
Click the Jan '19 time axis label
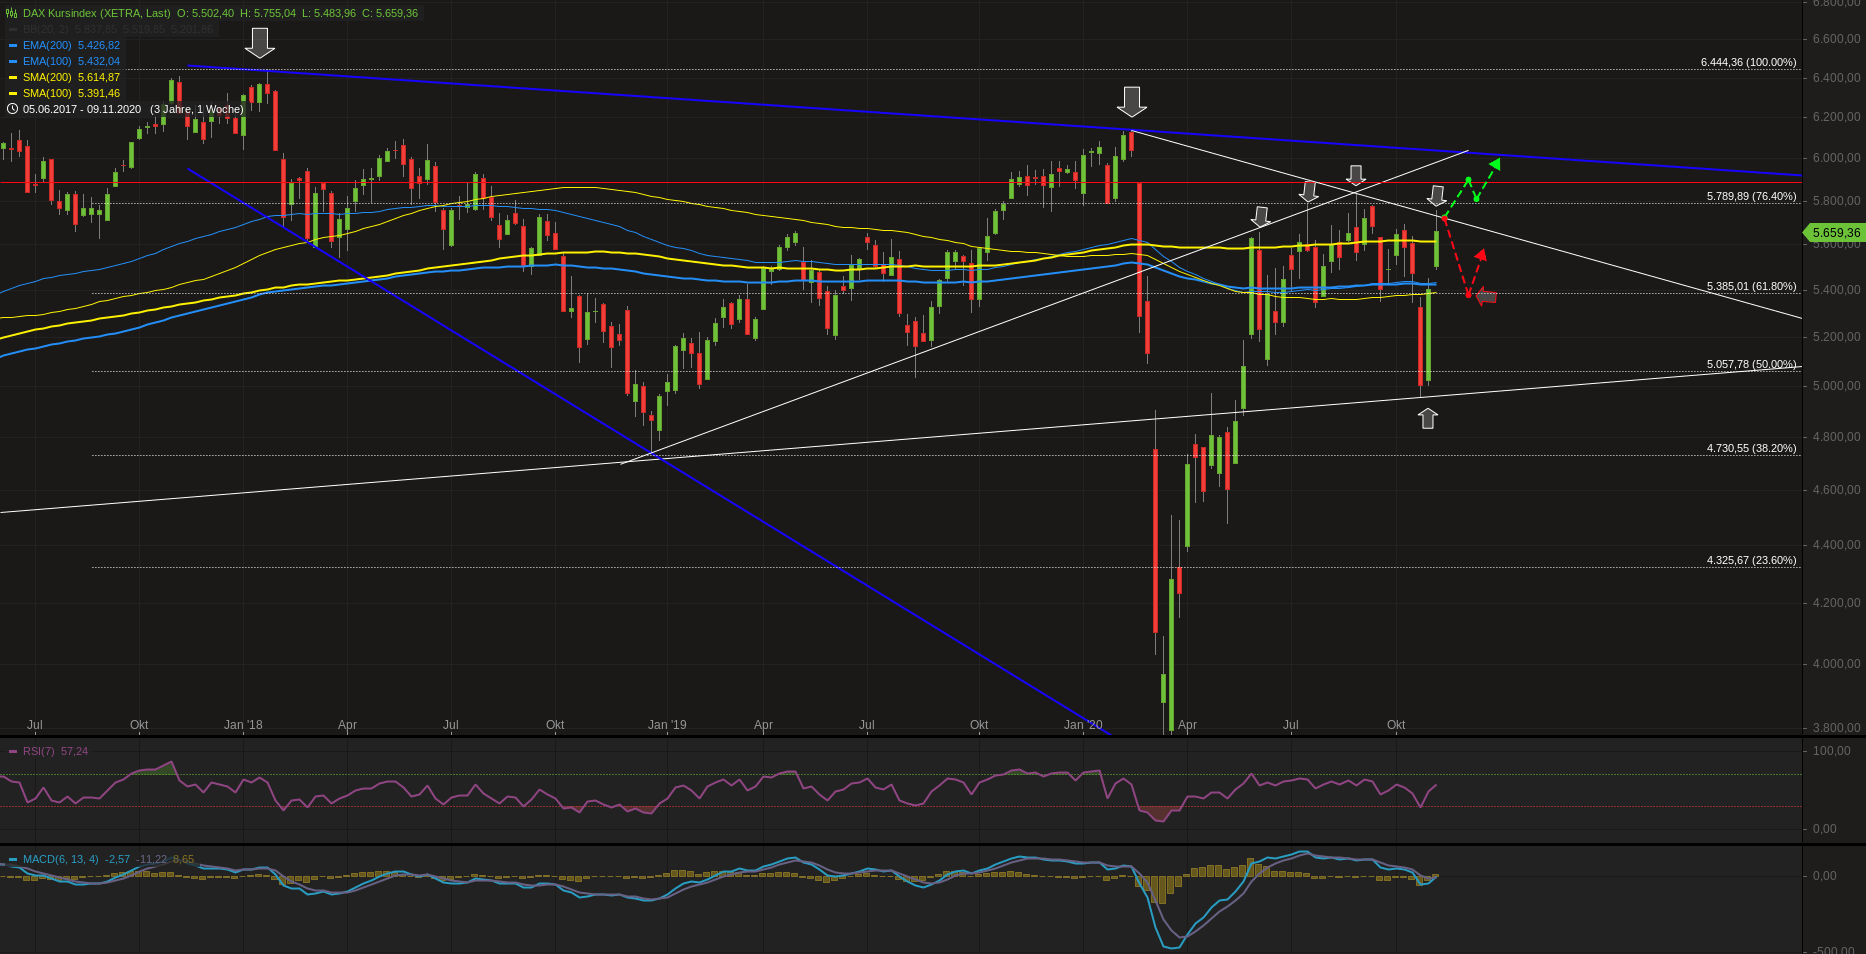click(667, 725)
